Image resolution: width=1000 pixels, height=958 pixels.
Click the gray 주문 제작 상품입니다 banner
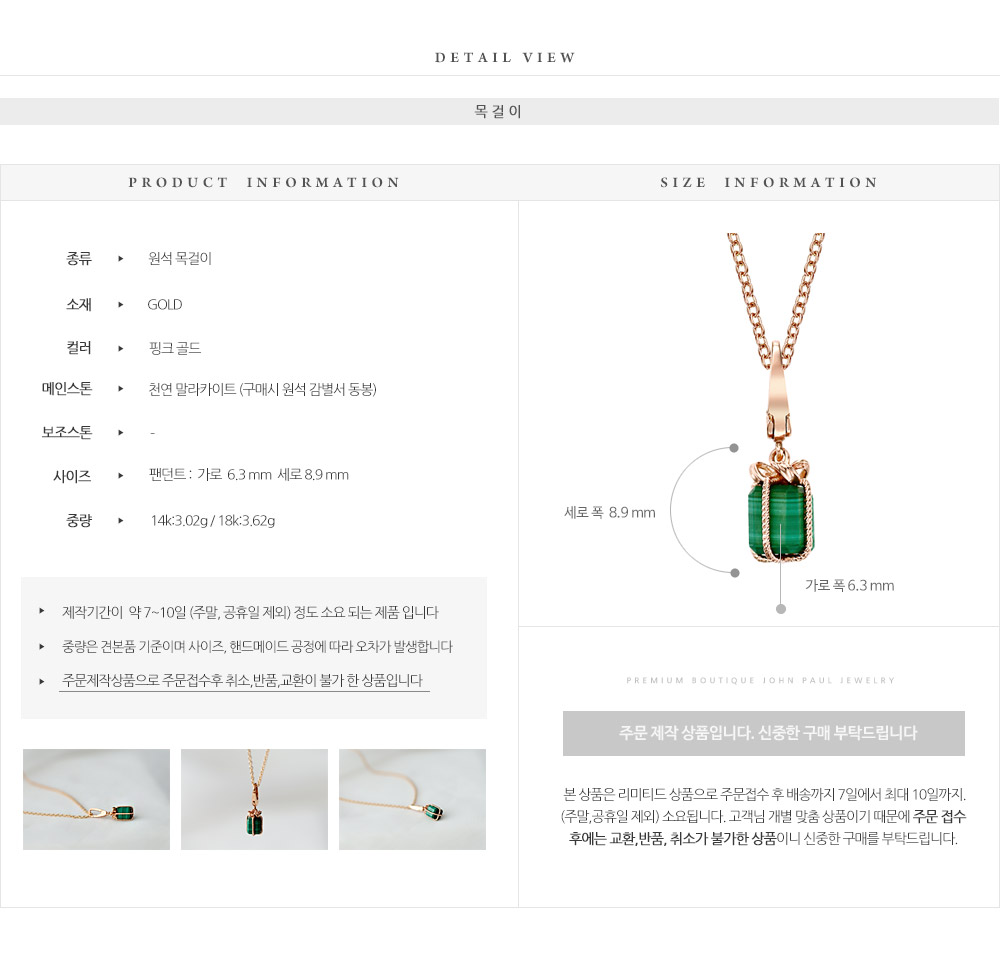click(x=763, y=733)
